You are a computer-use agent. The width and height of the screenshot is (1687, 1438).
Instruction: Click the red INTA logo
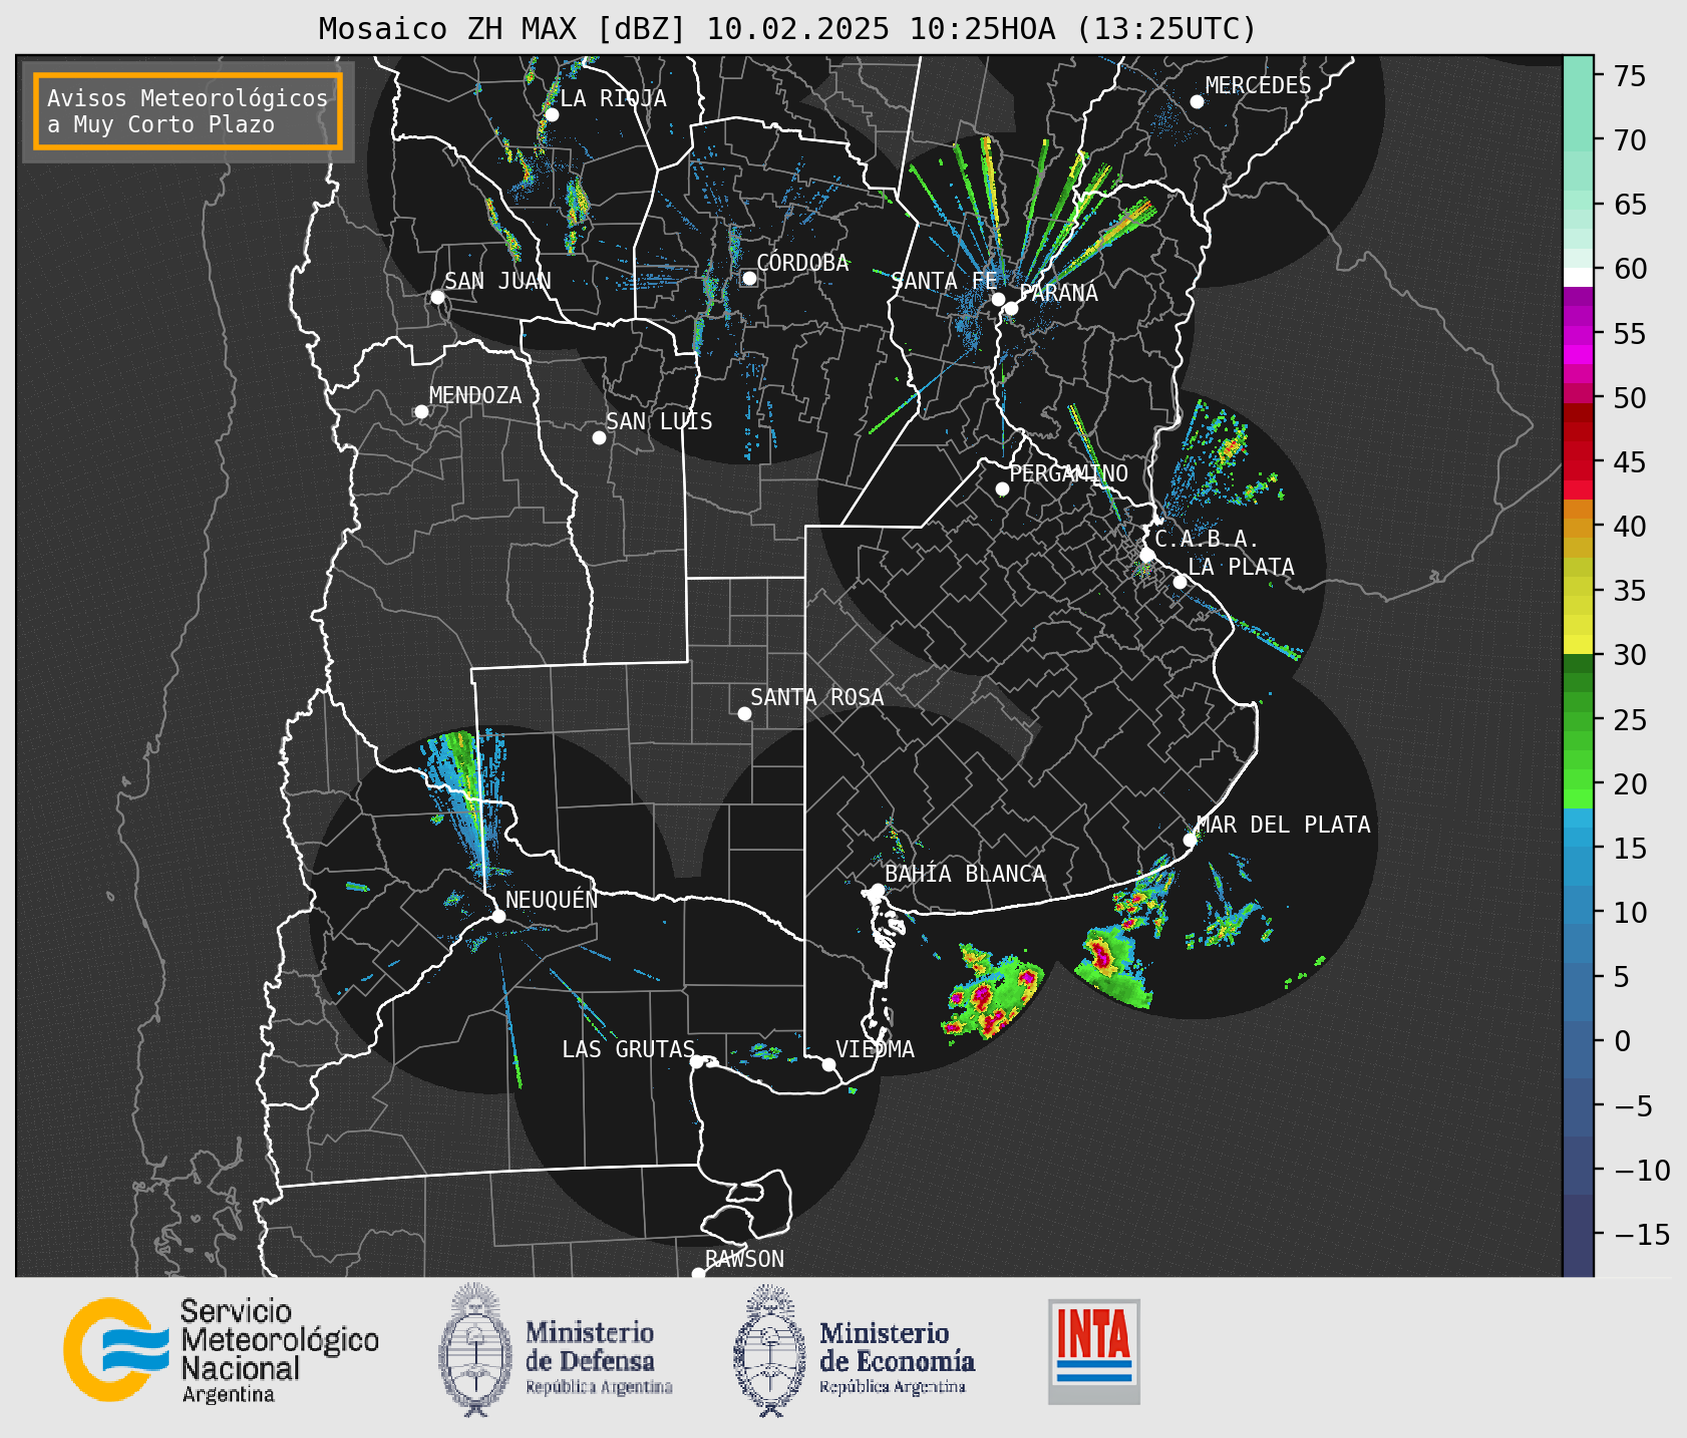[x=1094, y=1351]
